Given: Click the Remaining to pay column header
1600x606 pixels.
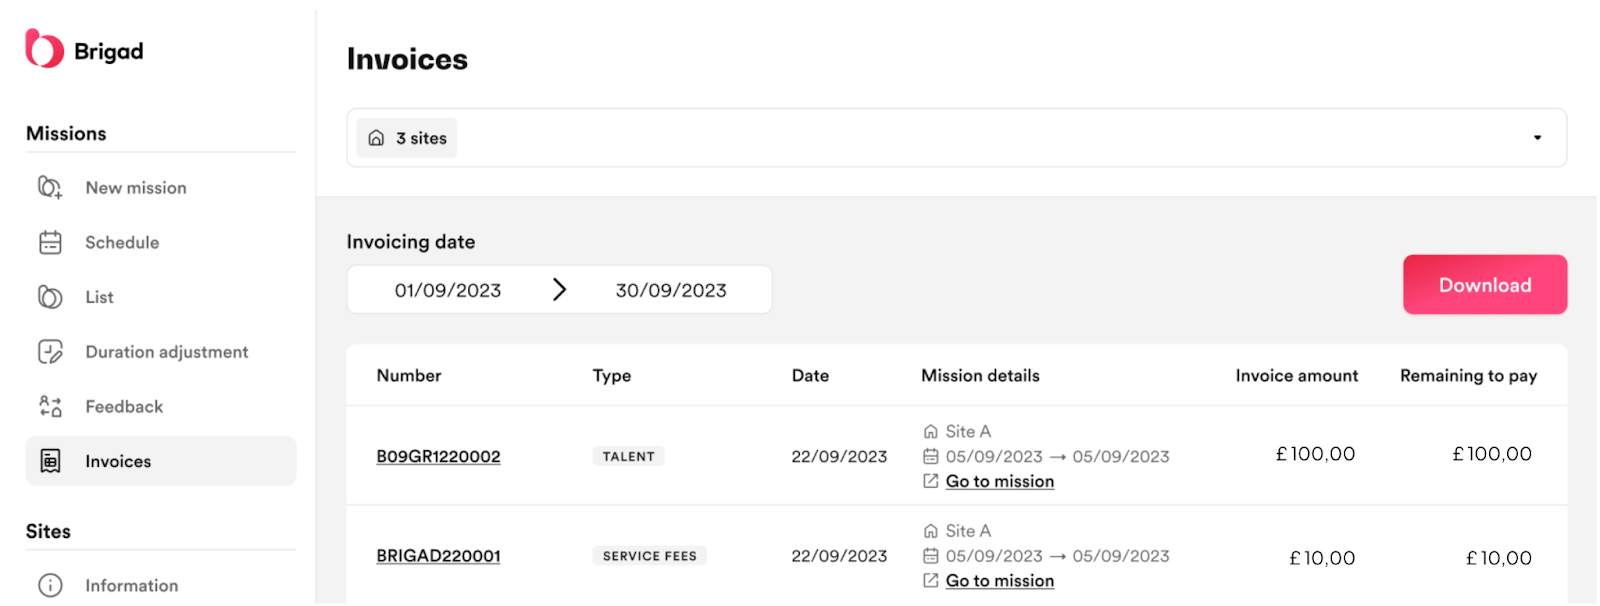Looking at the screenshot, I should click(x=1468, y=376).
